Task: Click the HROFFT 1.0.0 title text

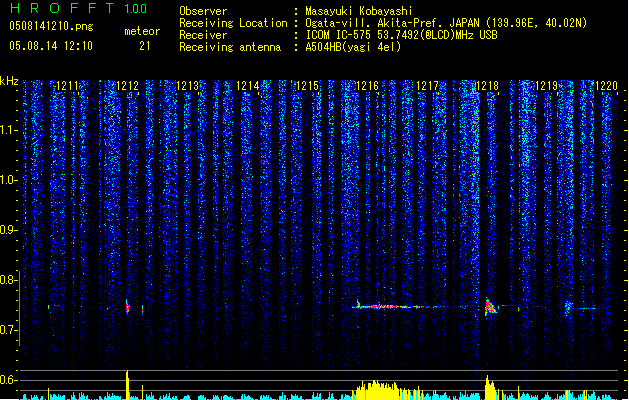Action: pyautogui.click(x=78, y=8)
